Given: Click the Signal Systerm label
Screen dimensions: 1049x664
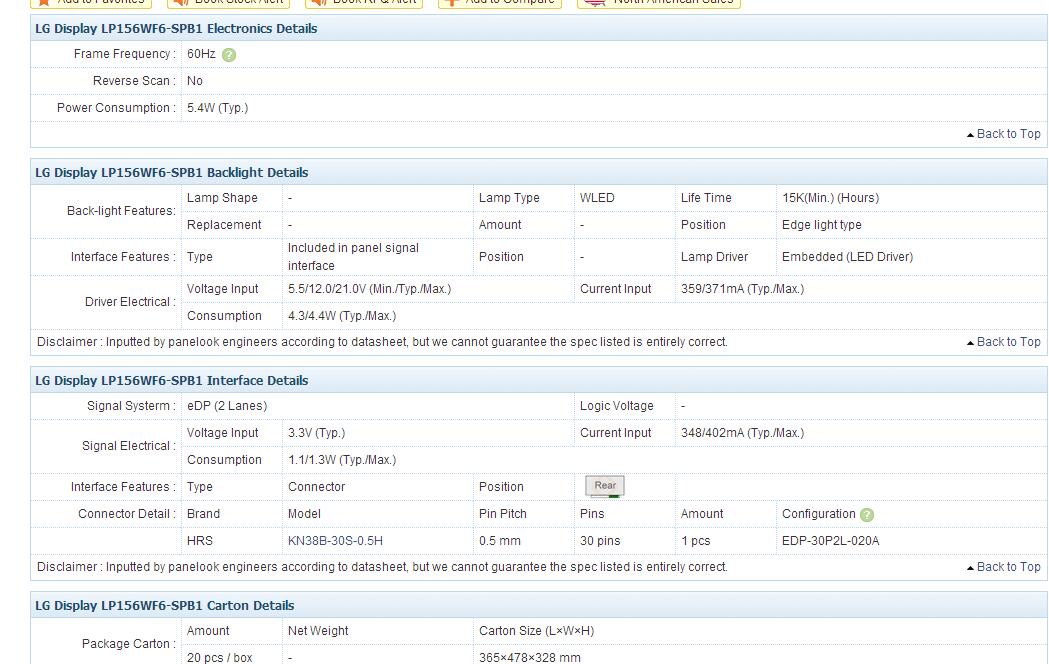Looking at the screenshot, I should (x=131, y=406).
